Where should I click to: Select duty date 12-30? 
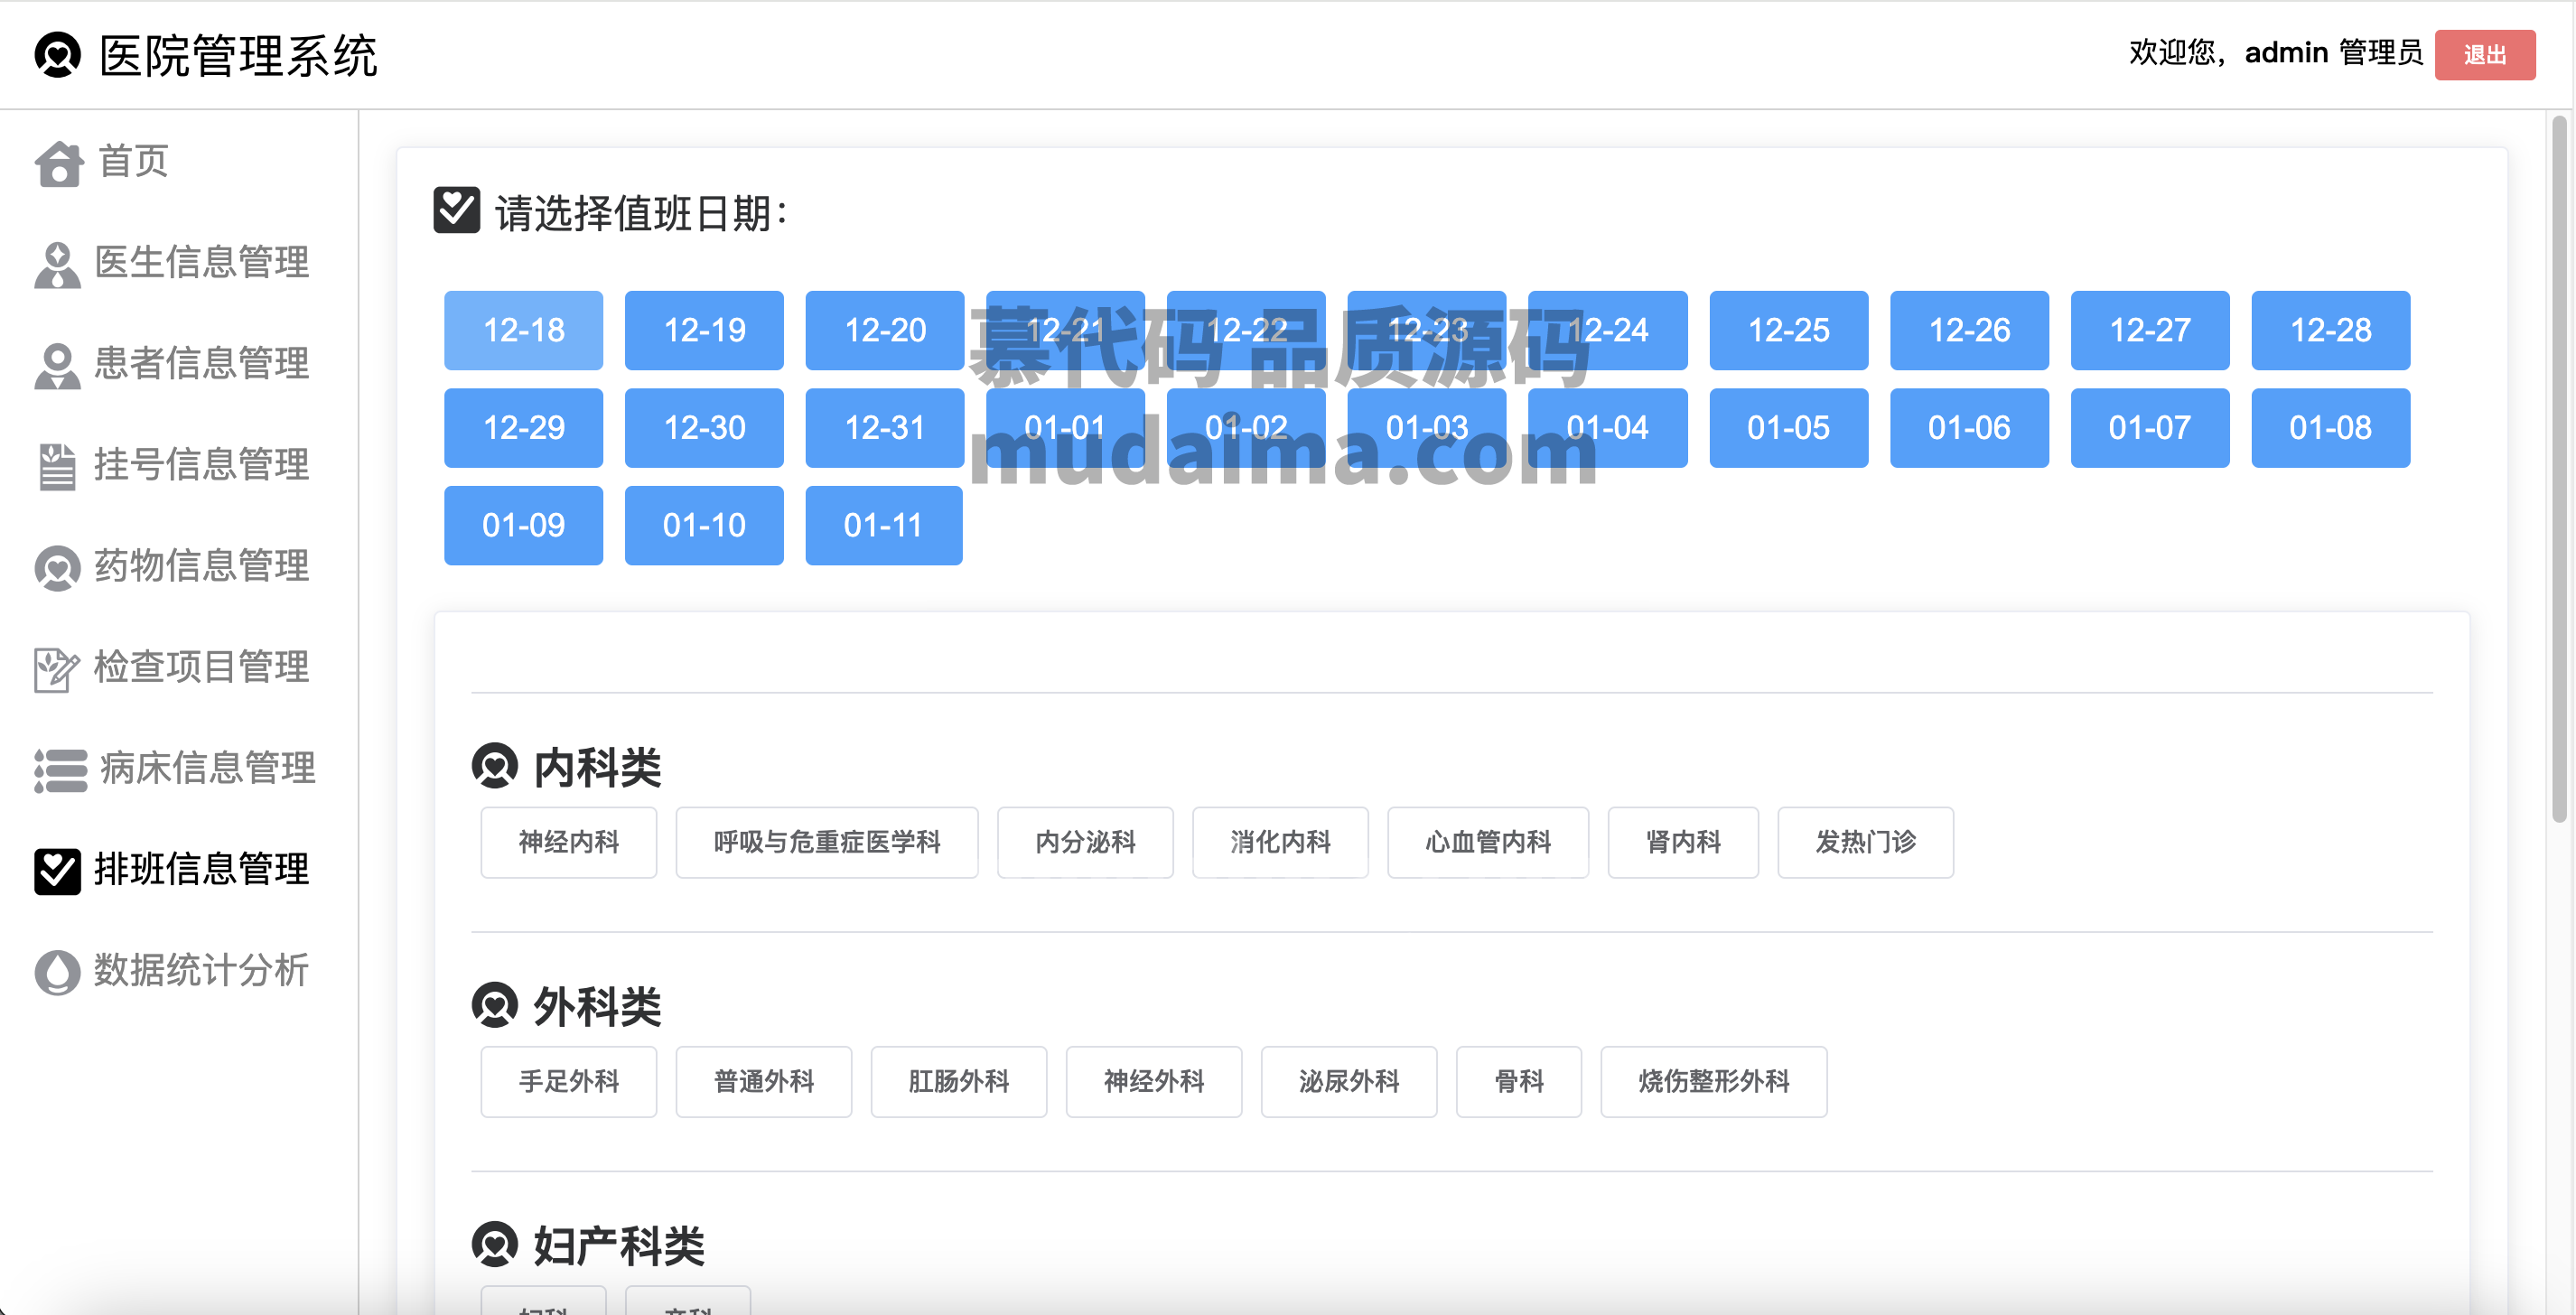pyautogui.click(x=704, y=427)
